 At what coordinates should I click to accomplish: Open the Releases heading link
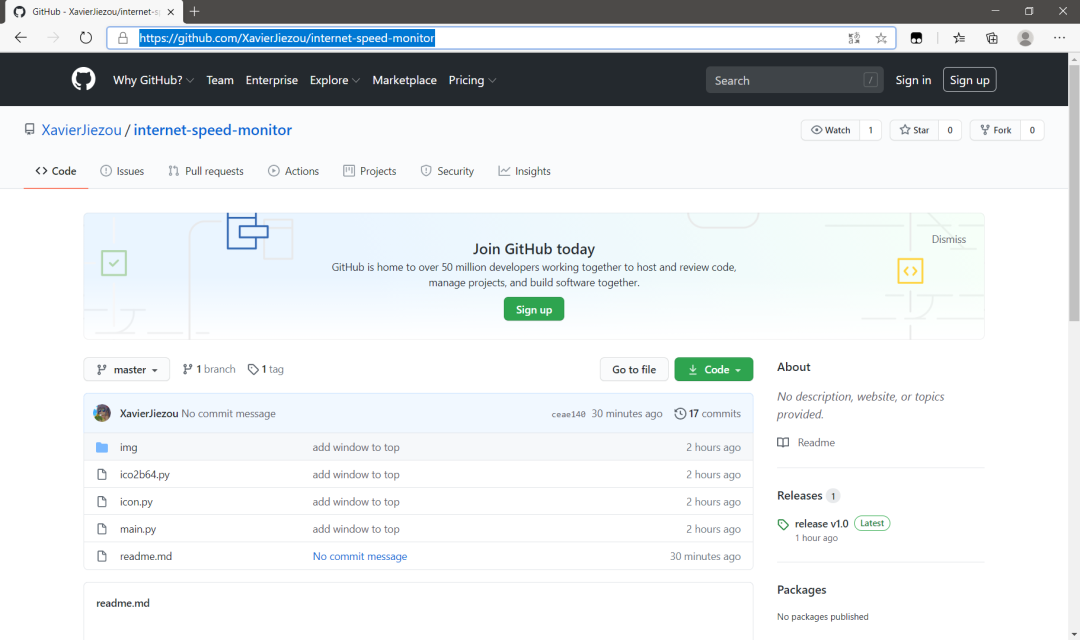800,495
